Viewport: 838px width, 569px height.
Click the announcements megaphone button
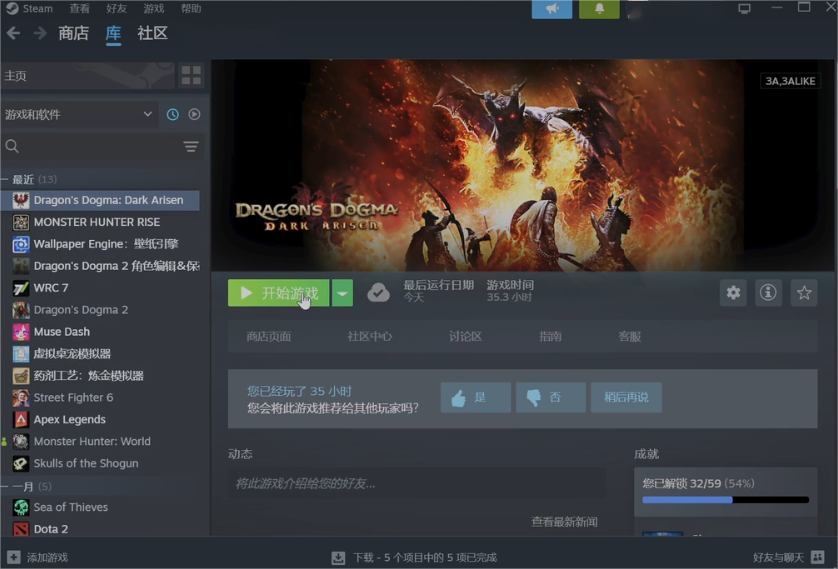(x=552, y=9)
